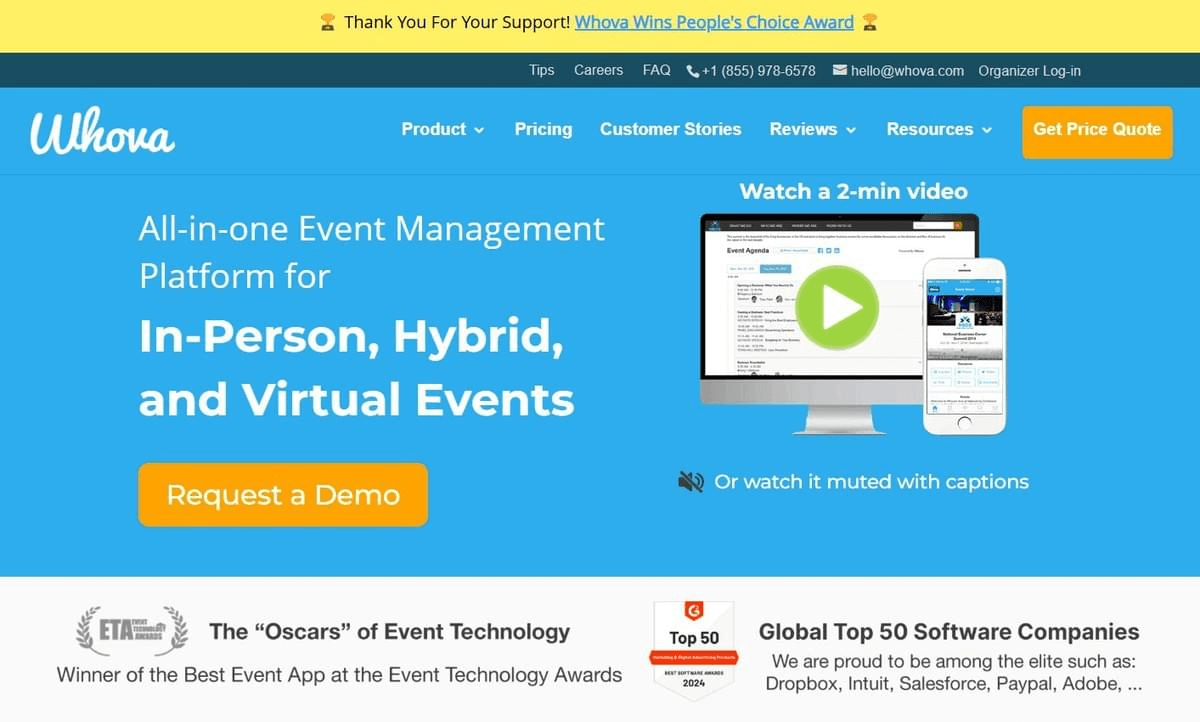Open the Pricing page
The height and width of the screenshot is (722, 1200).
coord(543,129)
